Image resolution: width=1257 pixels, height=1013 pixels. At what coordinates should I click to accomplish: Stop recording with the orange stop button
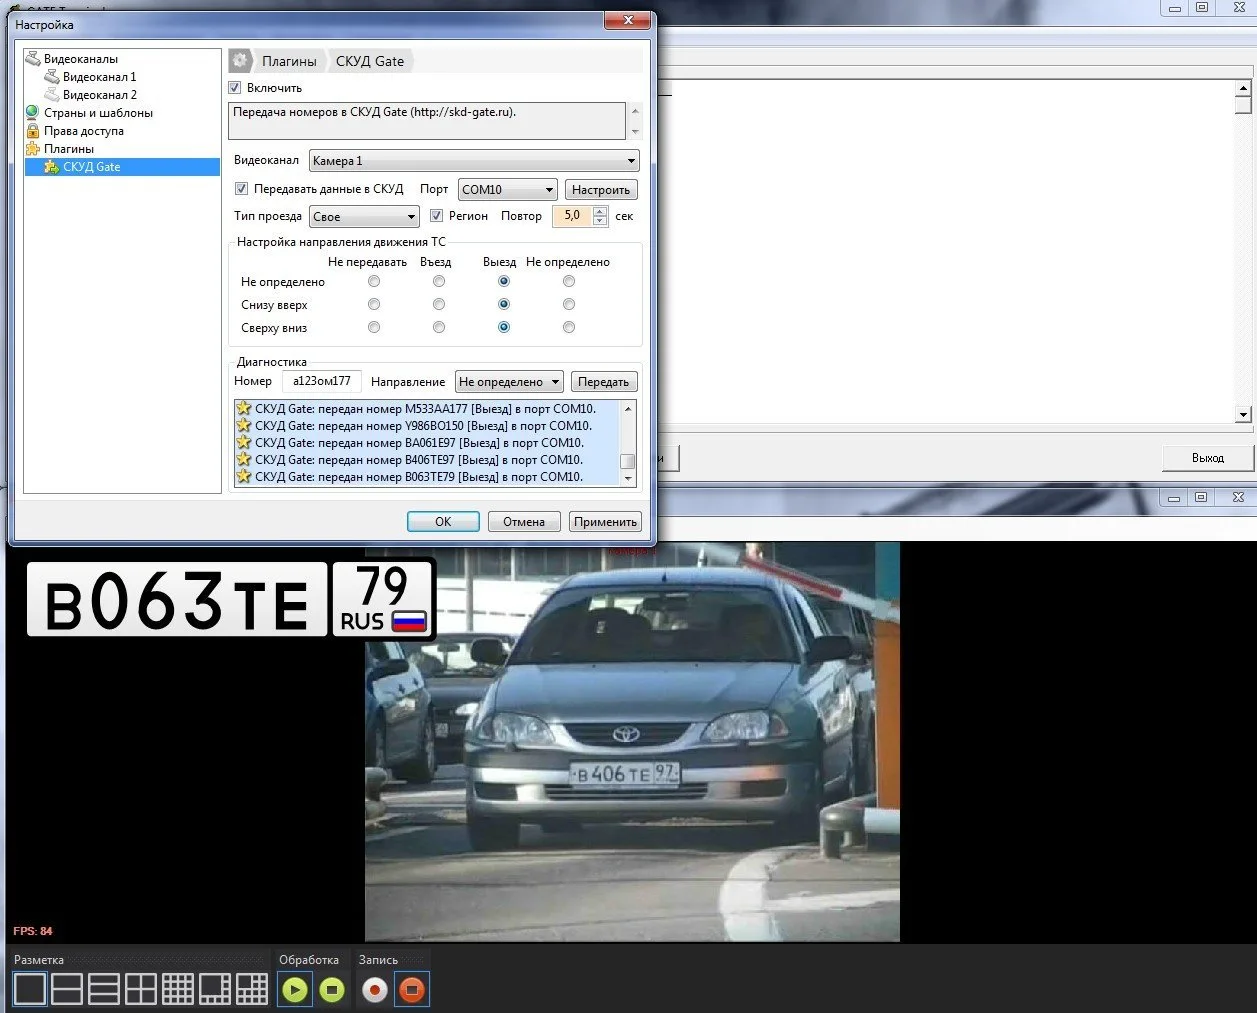(x=412, y=990)
